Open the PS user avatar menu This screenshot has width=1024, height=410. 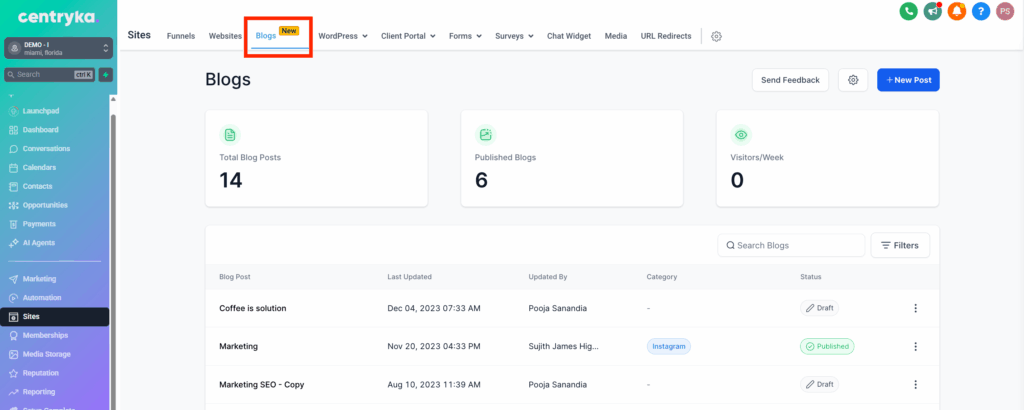point(1005,12)
